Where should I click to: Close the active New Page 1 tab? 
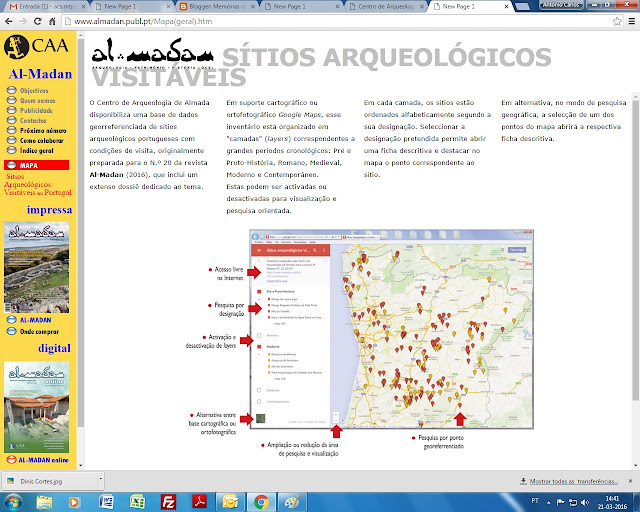pos(506,7)
